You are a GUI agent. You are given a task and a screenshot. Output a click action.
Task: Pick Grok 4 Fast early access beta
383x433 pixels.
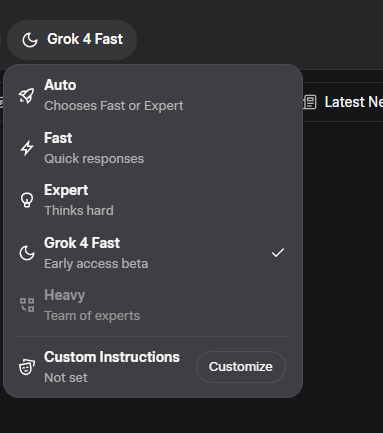coord(153,253)
